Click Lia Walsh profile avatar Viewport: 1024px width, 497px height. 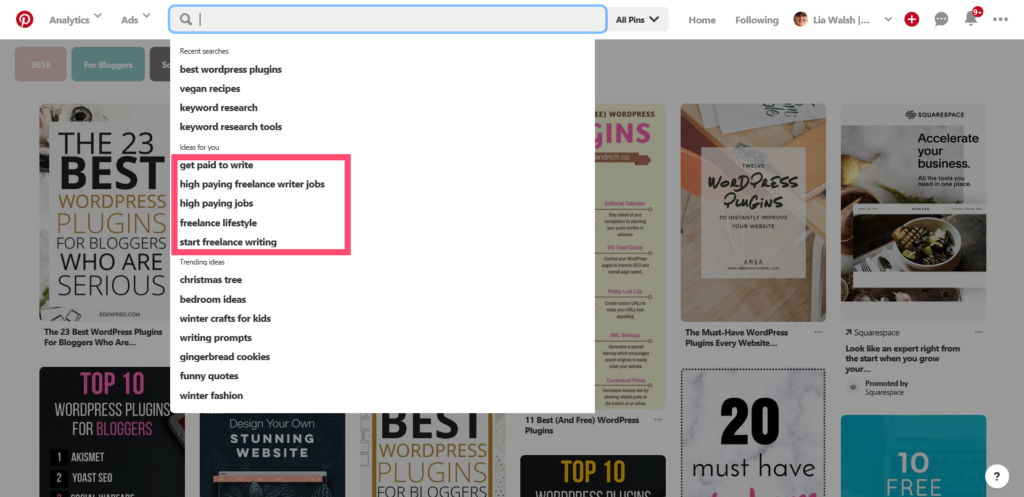800,20
